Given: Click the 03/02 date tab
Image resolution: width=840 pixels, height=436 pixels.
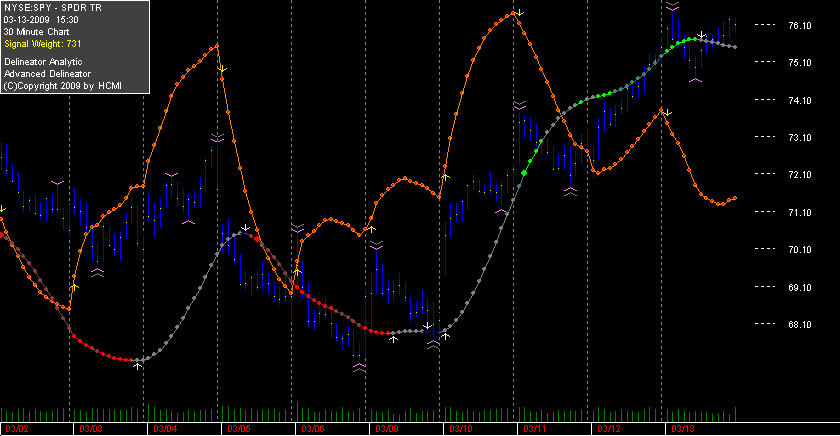Looking at the screenshot, I should pos(17,429).
